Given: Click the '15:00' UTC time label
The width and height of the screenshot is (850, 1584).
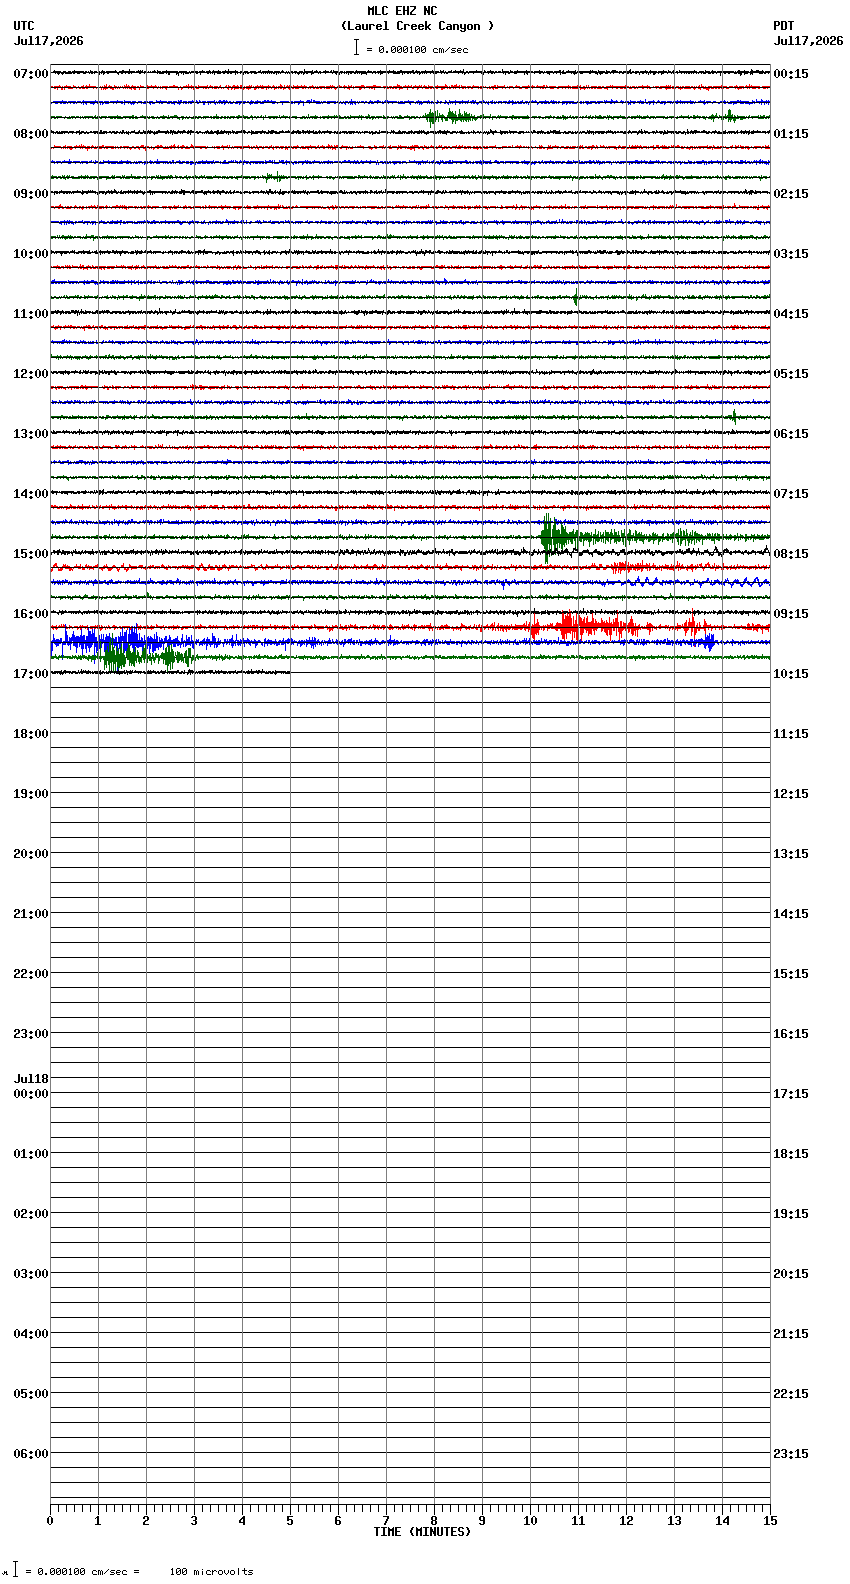Looking at the screenshot, I should pyautogui.click(x=31, y=554).
